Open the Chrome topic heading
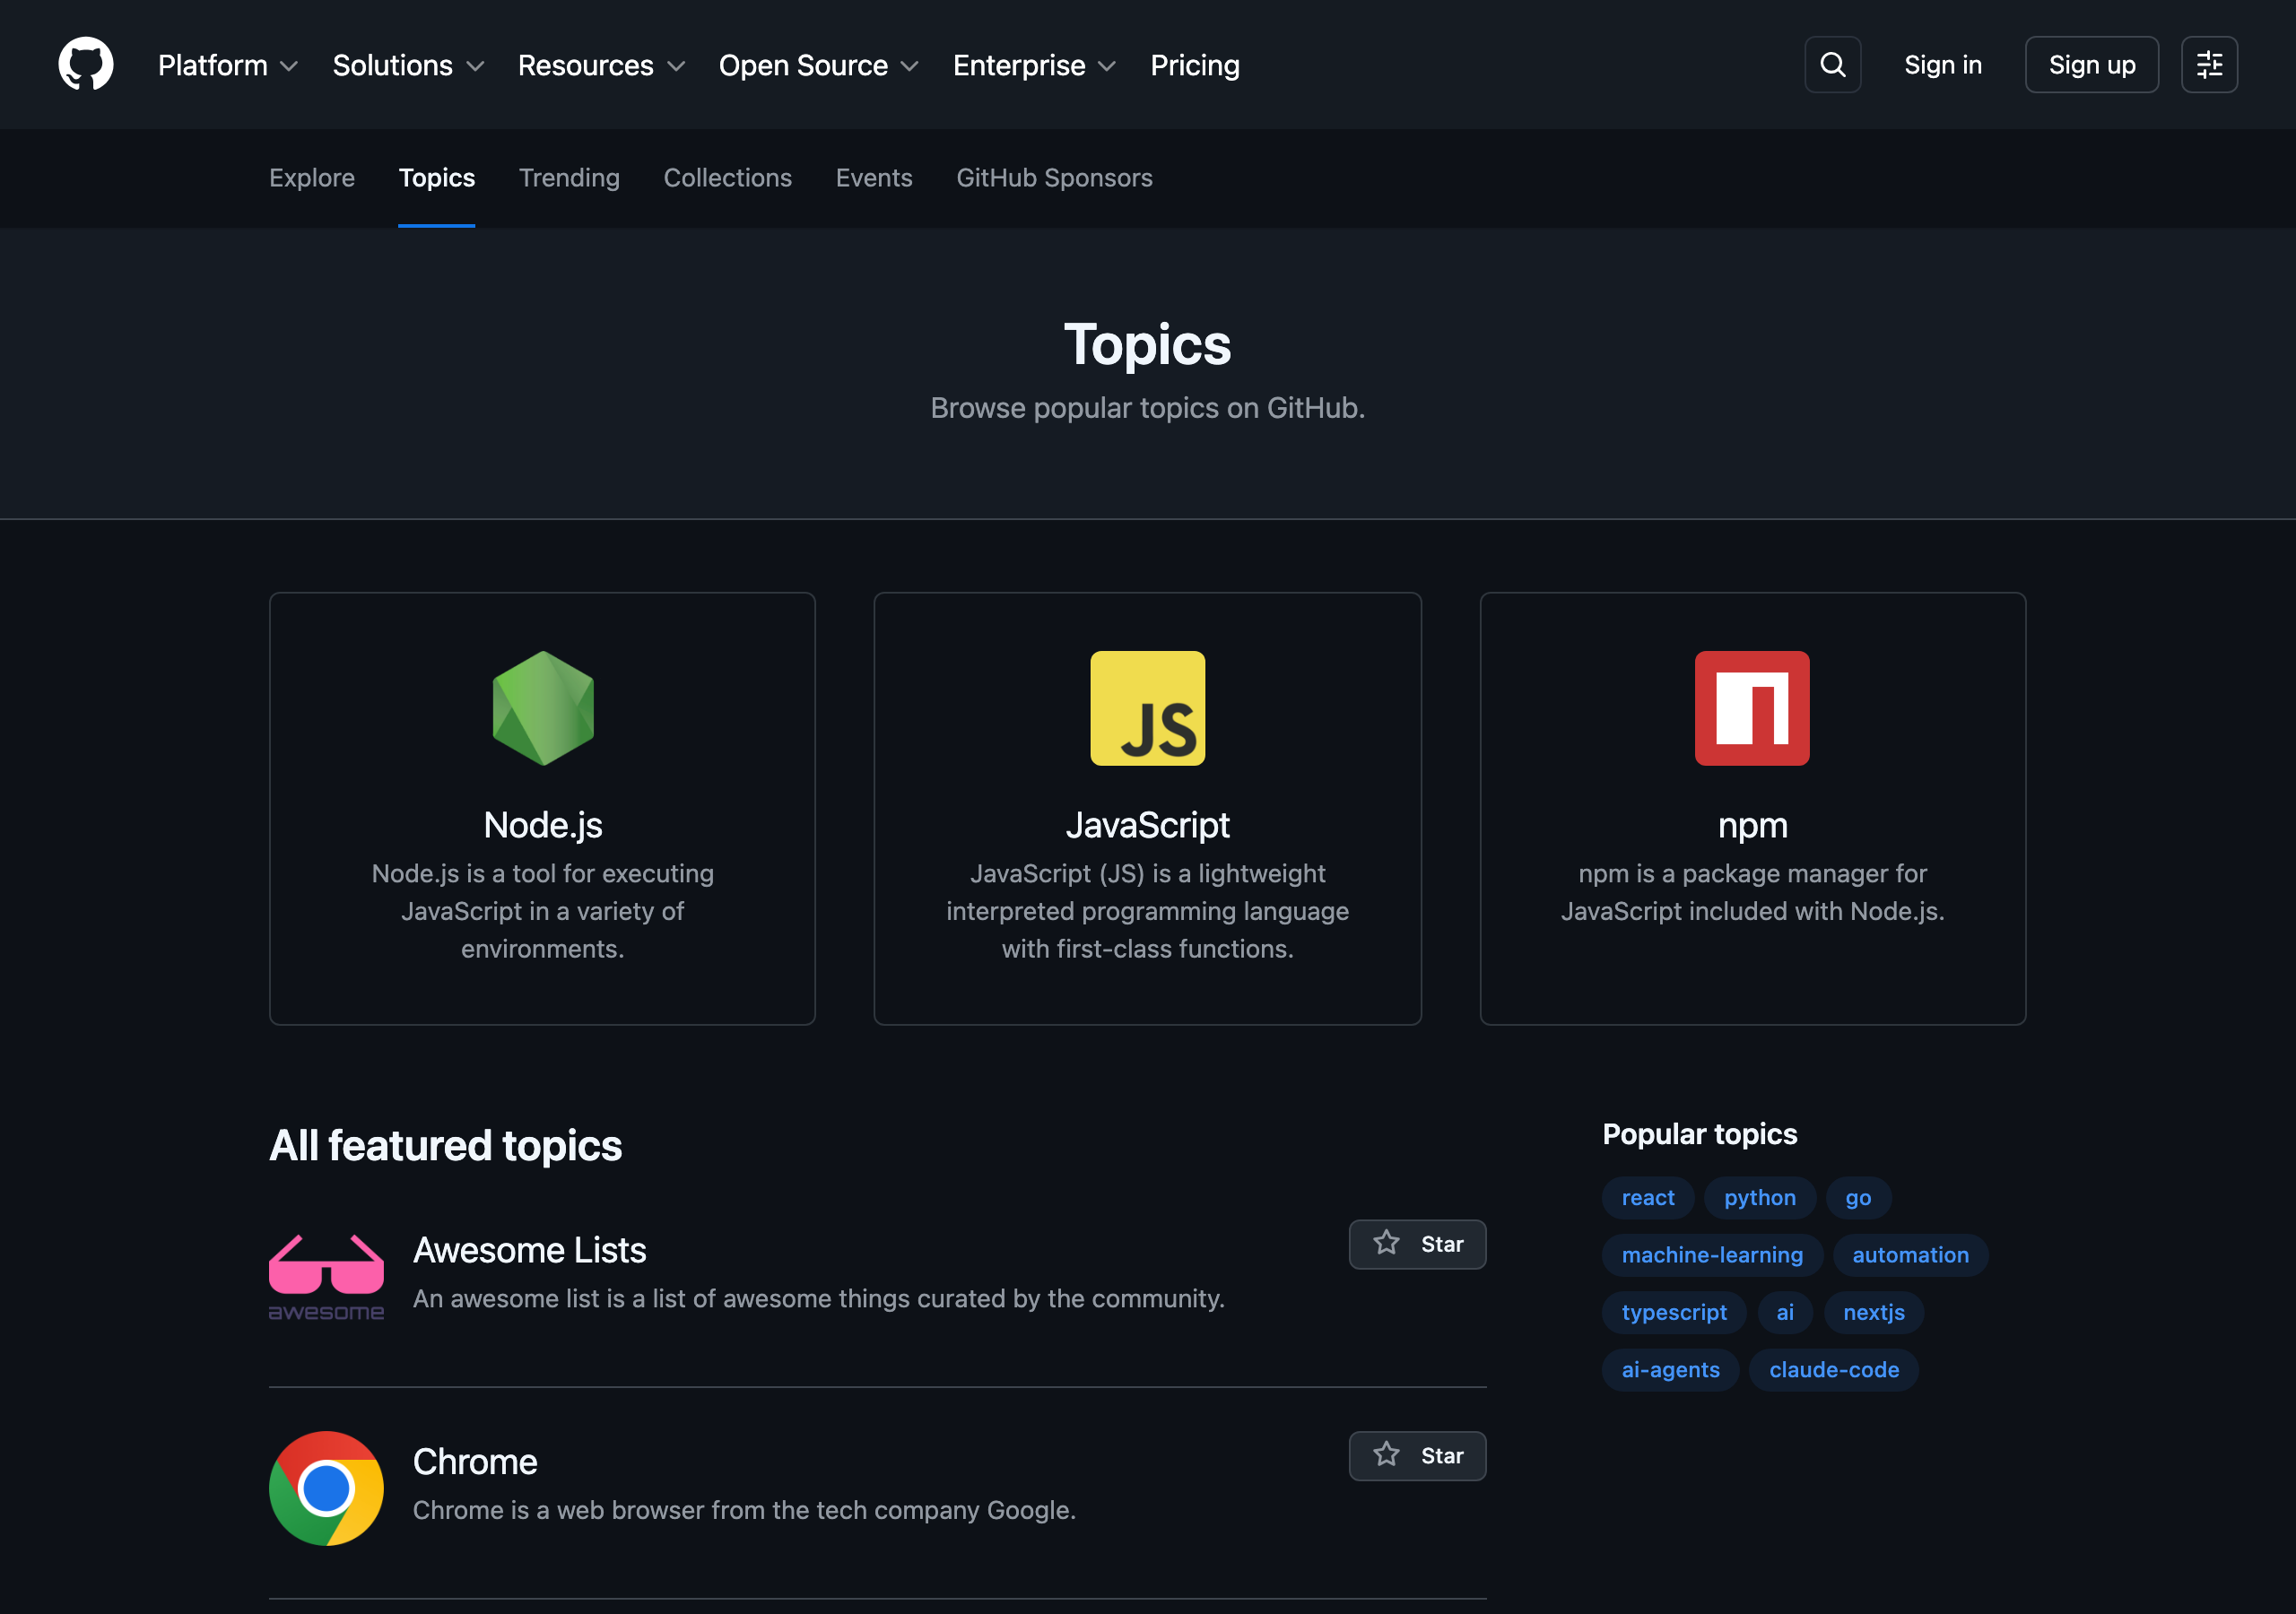Screen dimensions: 2296x1614 coord(475,1462)
